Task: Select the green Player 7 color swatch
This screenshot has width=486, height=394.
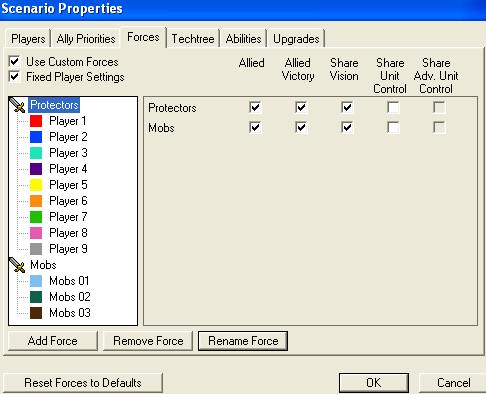Action: pyautogui.click(x=36, y=217)
